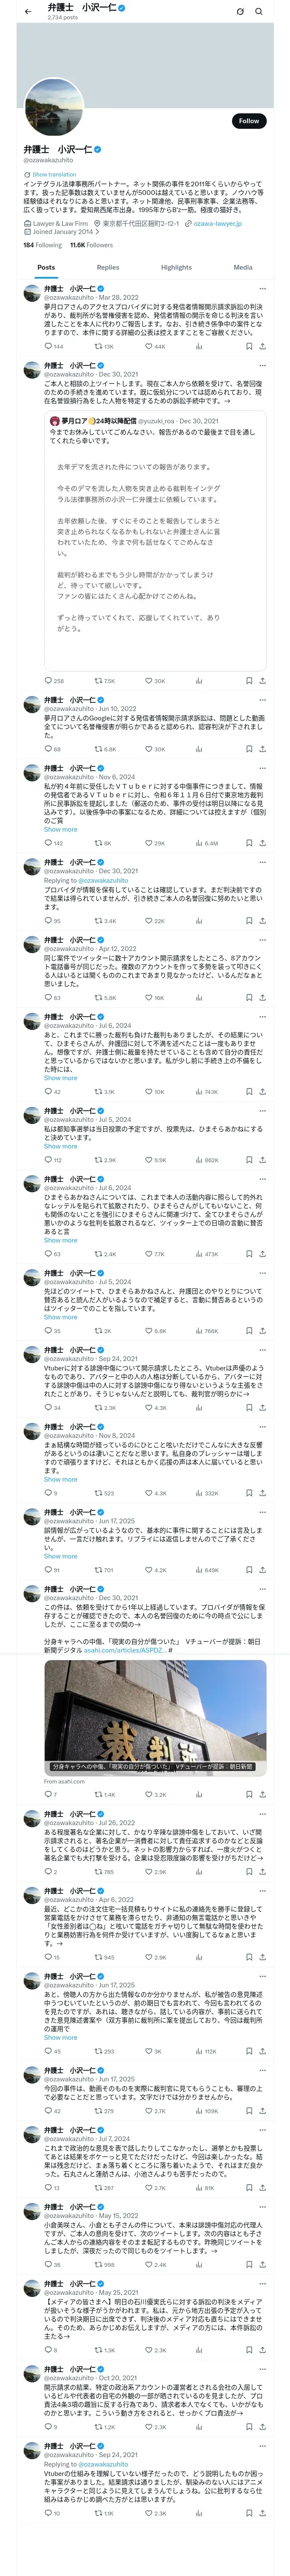Screen dimensions: 290x2576
Task: Share the Mar 28, 2022 post
Action: click(x=262, y=346)
